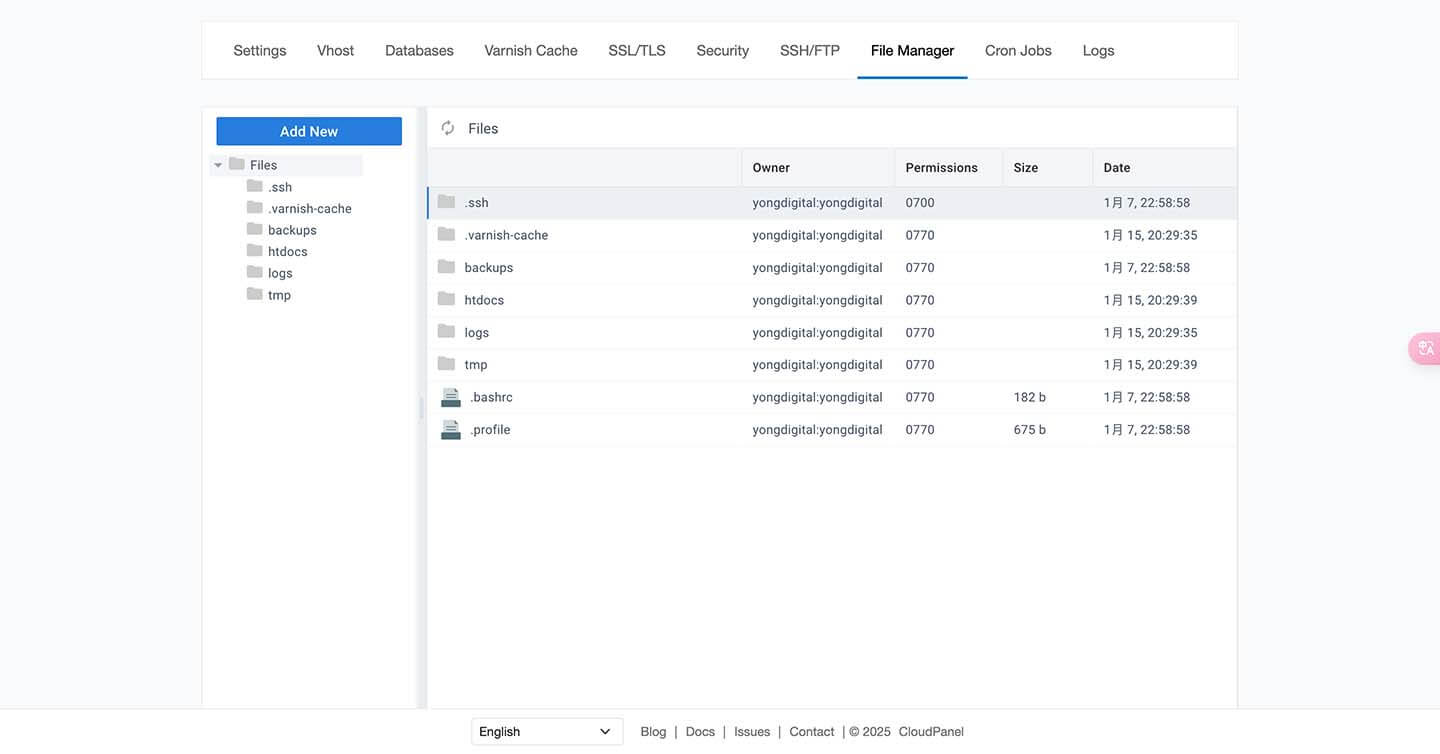Click the owner cell of the logs row
The height and width of the screenshot is (754, 1440).
pyautogui.click(x=818, y=333)
